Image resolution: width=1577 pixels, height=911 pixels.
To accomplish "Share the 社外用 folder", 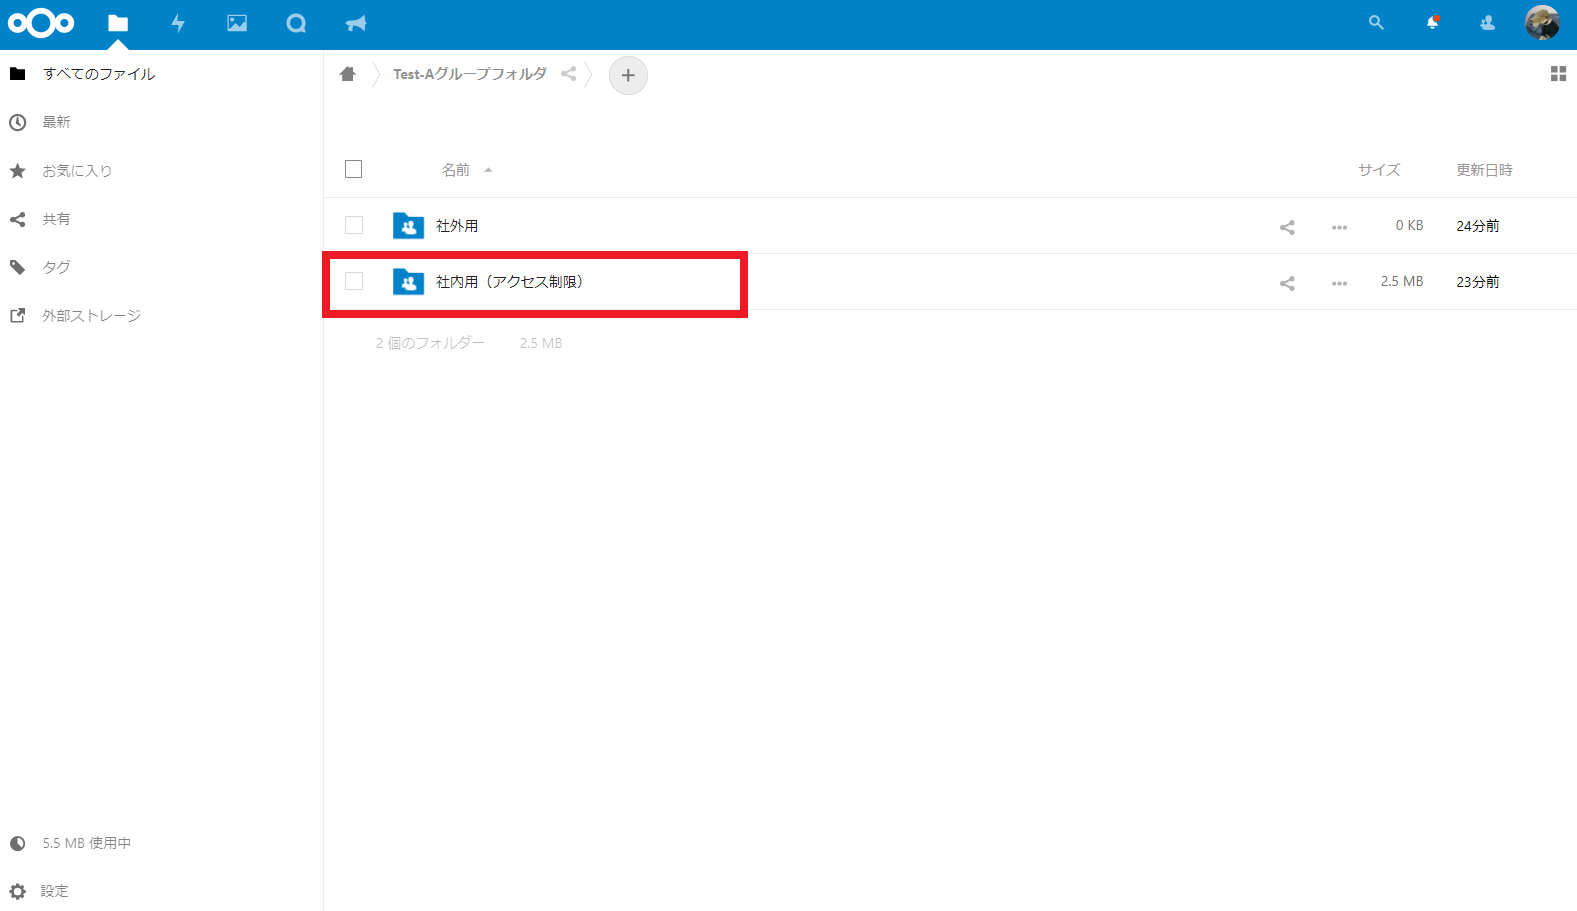I will [1287, 227].
